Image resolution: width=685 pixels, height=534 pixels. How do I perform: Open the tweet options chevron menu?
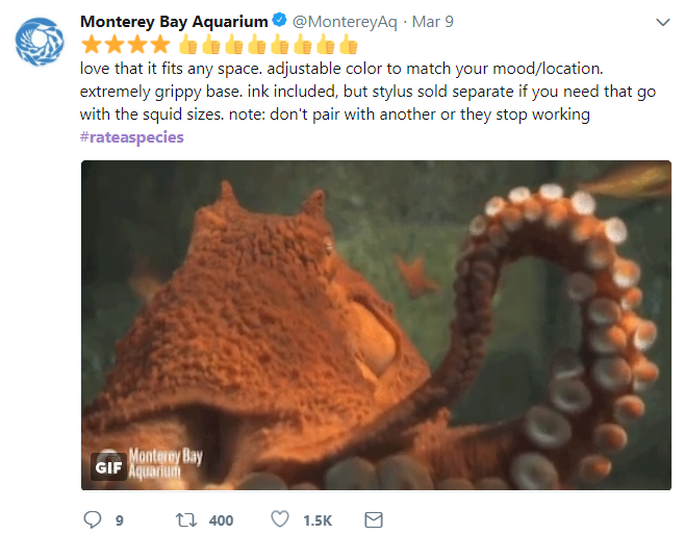663,22
